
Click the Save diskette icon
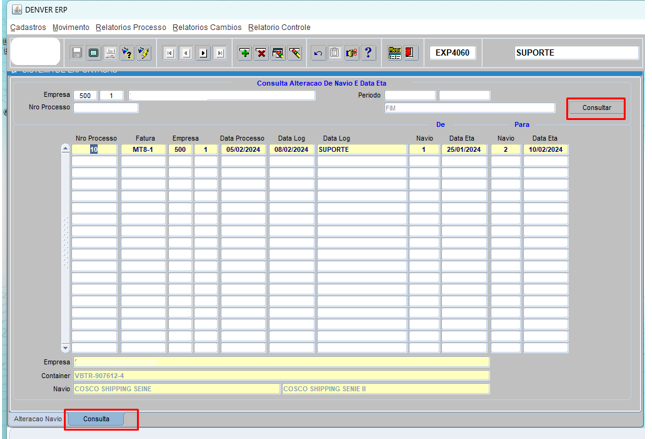tap(77, 53)
